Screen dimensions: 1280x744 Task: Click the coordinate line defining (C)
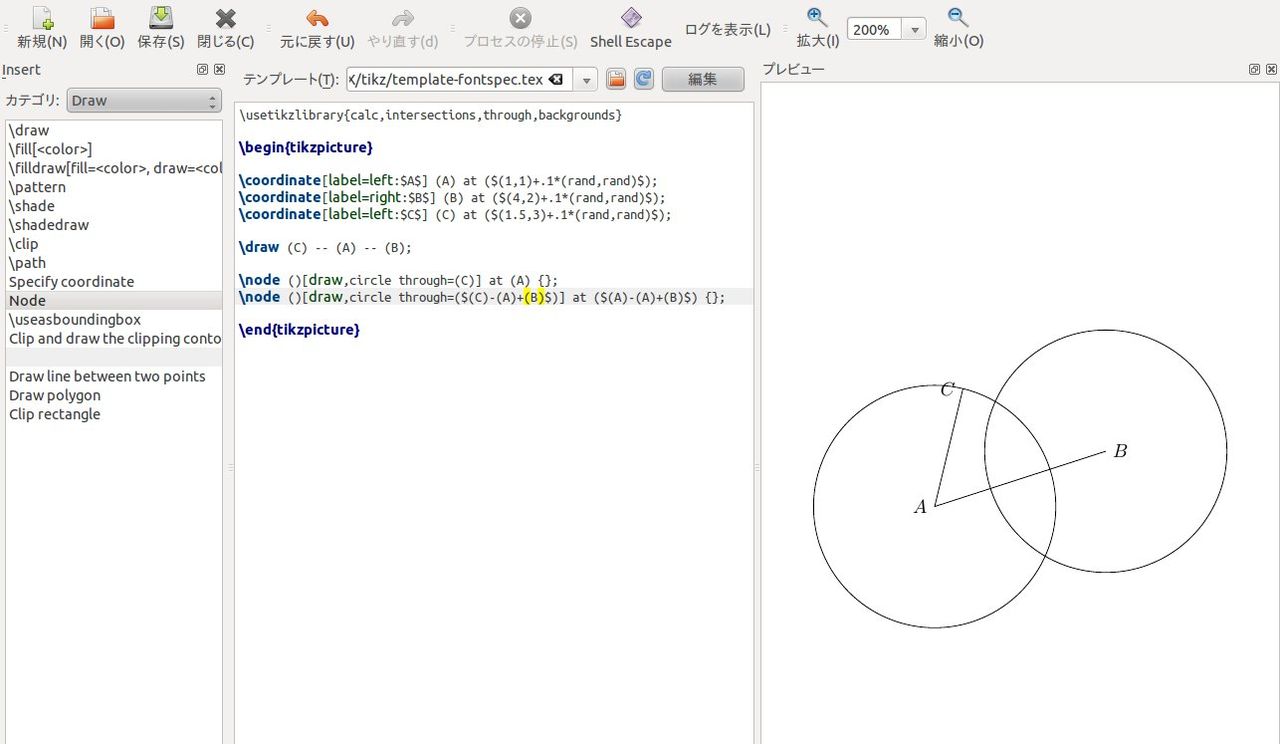455,214
